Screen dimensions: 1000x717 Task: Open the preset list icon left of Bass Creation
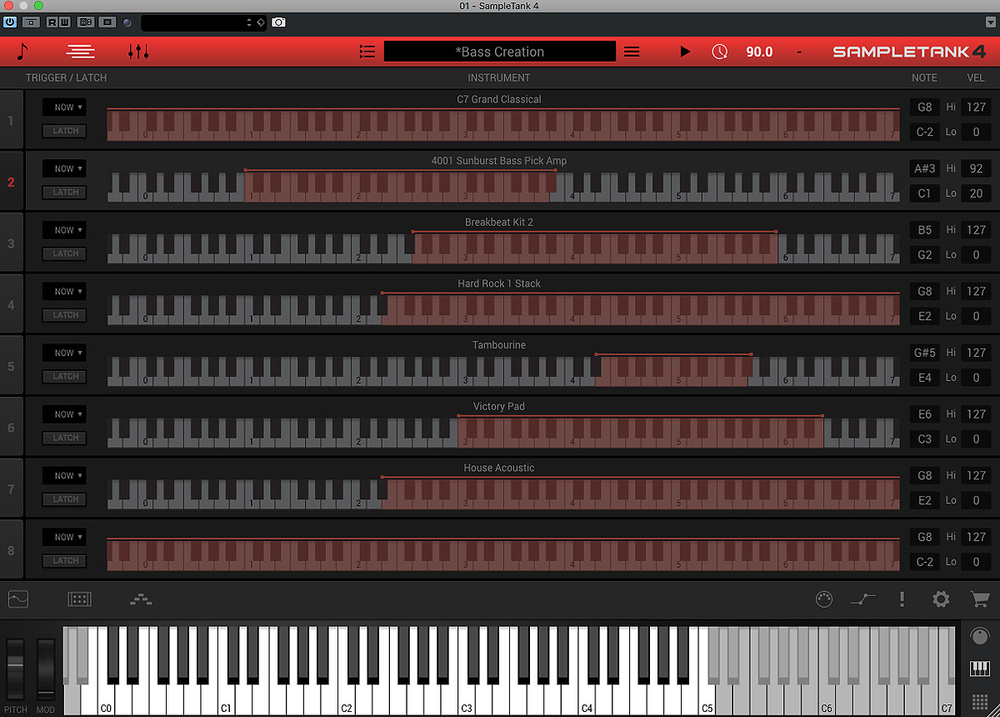[x=367, y=52]
